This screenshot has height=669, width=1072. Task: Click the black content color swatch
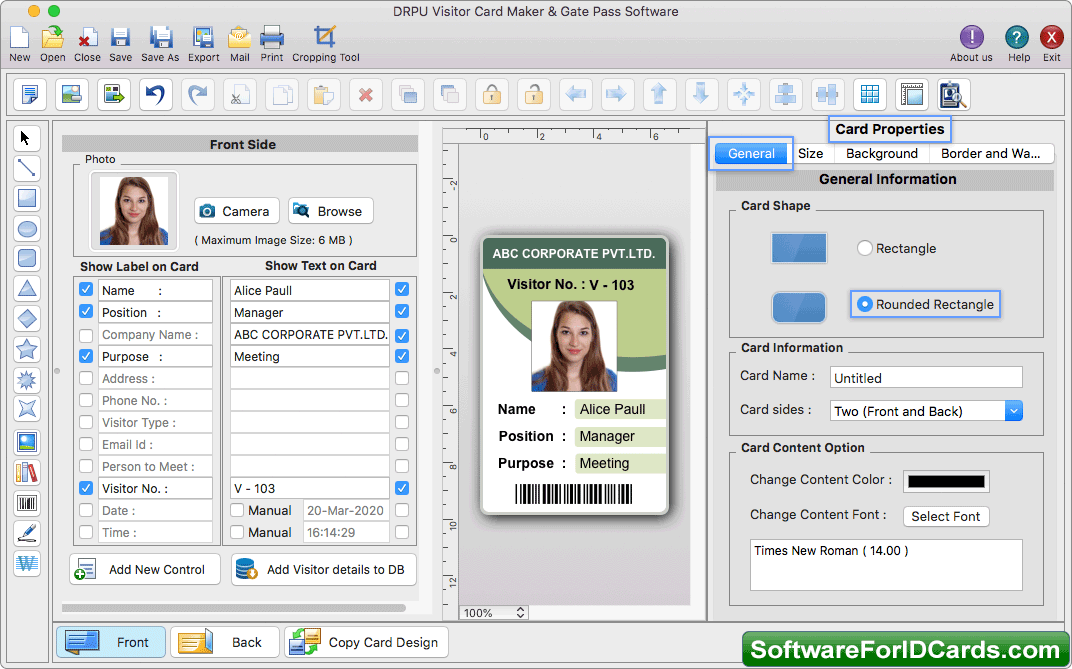[x=946, y=481]
